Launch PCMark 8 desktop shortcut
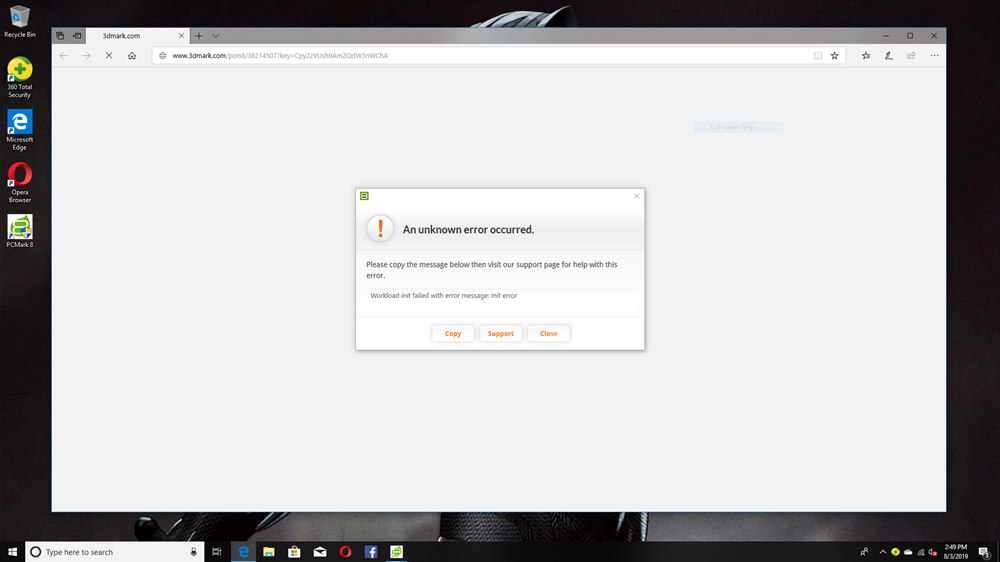This screenshot has height=562, width=1000. (19, 231)
